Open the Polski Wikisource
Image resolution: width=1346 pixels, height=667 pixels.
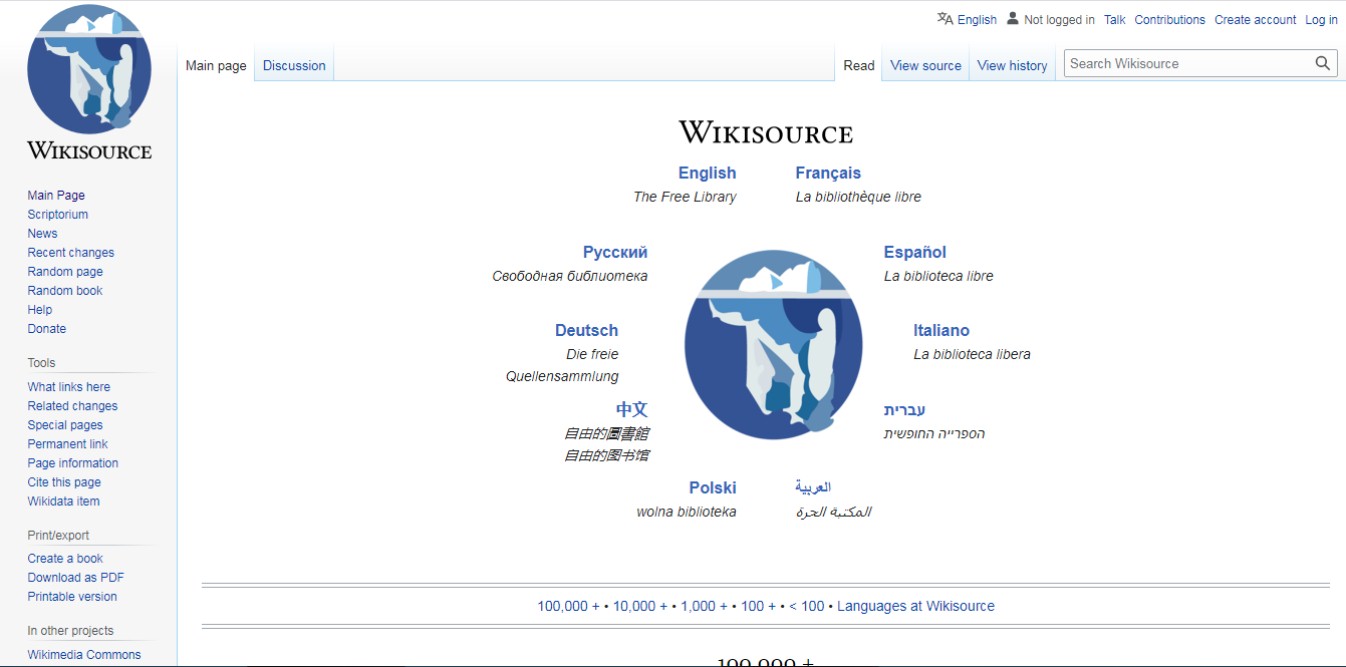712,488
